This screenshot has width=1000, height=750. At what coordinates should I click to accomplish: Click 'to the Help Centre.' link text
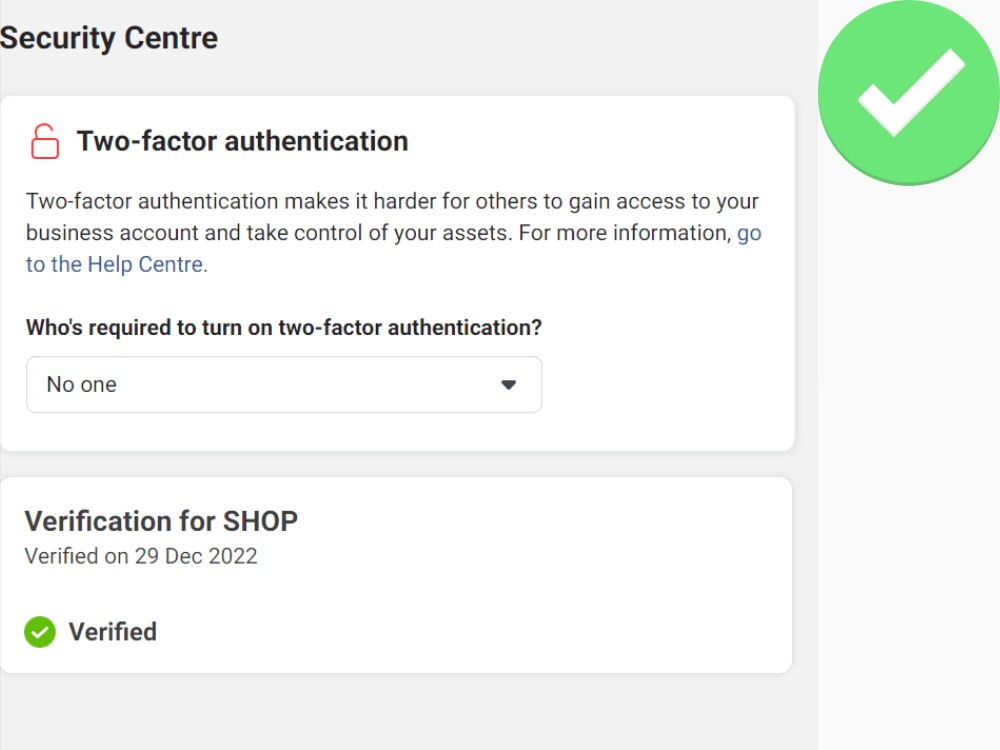117,264
